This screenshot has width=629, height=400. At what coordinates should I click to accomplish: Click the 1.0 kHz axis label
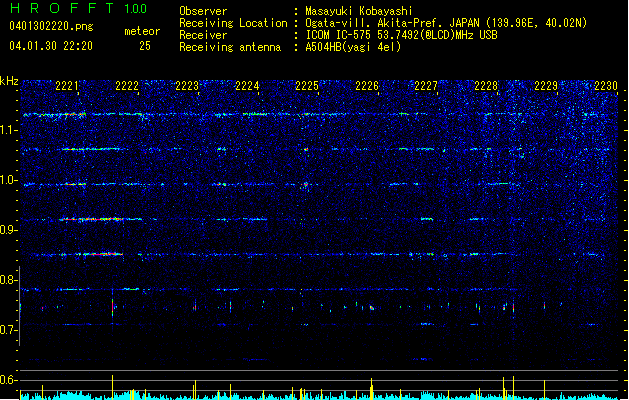pyautogui.click(x=9, y=180)
